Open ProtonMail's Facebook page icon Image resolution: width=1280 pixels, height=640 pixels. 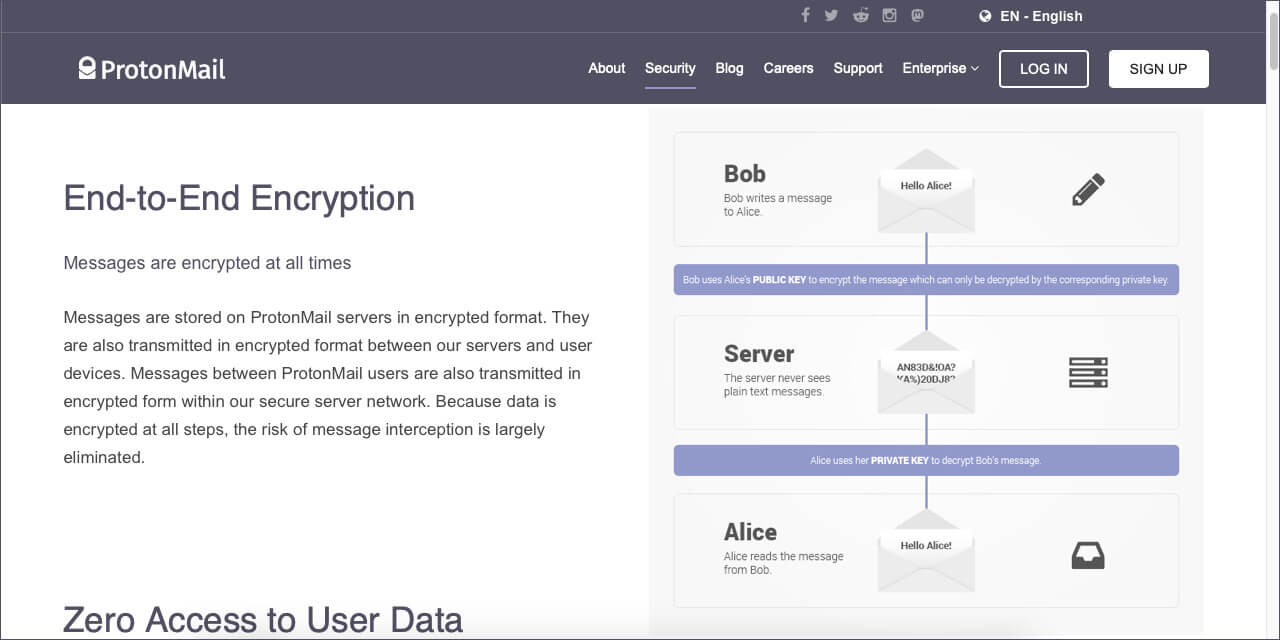coord(805,15)
